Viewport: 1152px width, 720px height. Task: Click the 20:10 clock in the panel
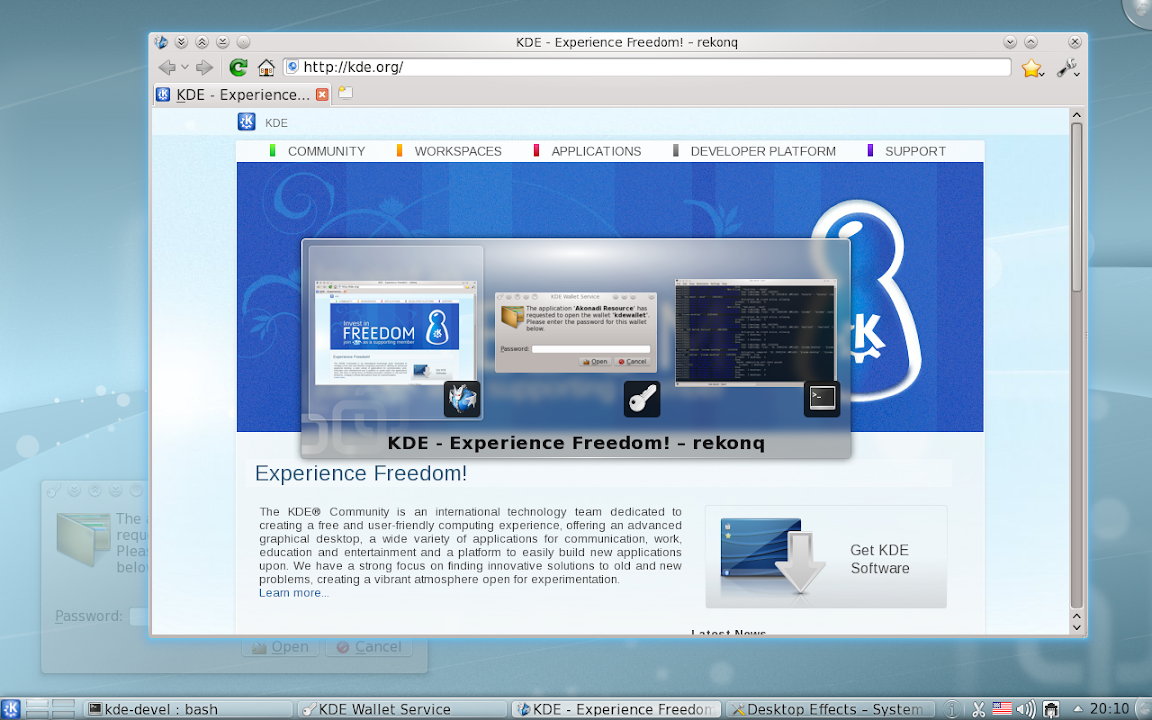point(1109,709)
